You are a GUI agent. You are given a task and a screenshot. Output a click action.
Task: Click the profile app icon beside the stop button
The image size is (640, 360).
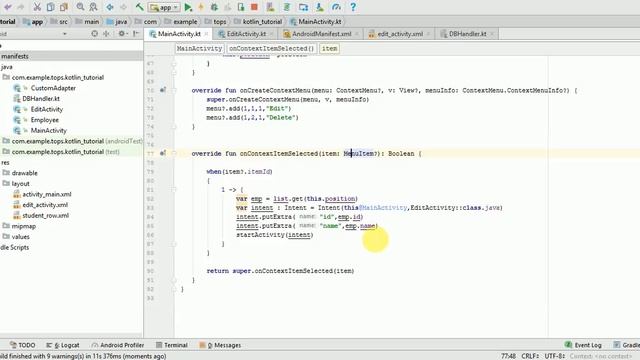click(241, 7)
